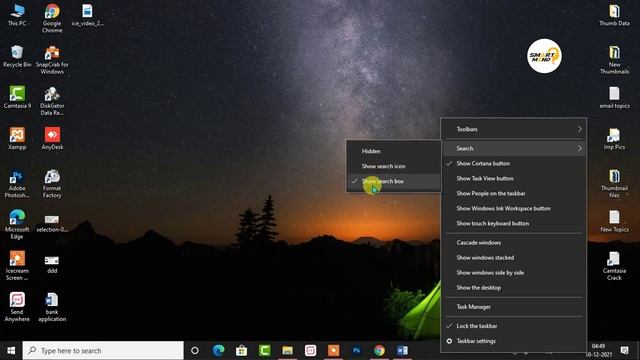Open Thumb Data folder icon
This screenshot has height=360, width=640.
(614, 16)
